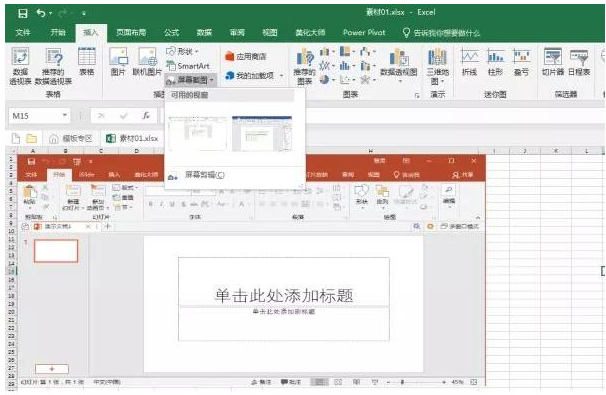
Task: Choose the second available window thumbnail
Action: [262, 134]
